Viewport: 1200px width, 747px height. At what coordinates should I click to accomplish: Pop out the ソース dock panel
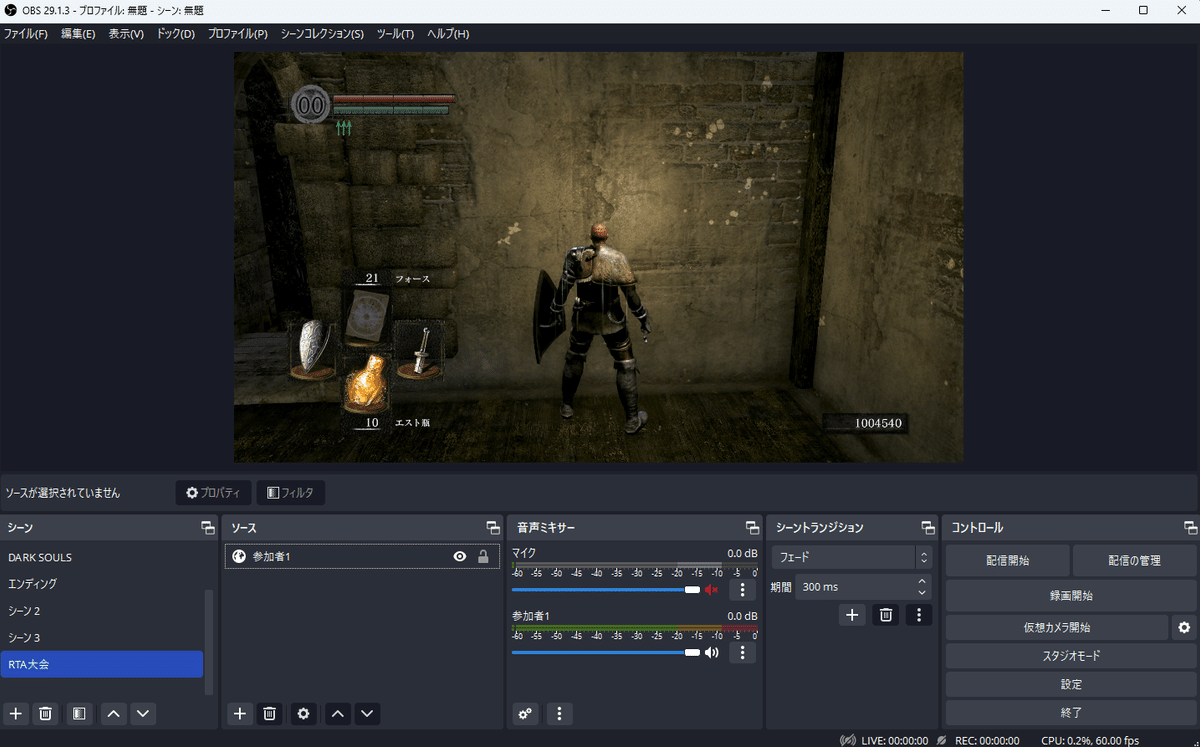tap(493, 527)
